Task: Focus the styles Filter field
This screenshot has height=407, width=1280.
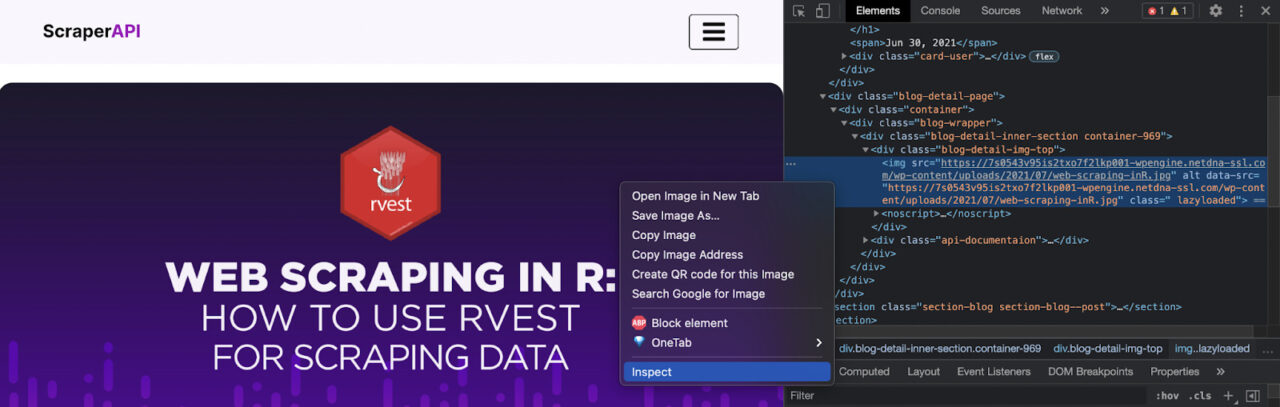Action: [965, 396]
